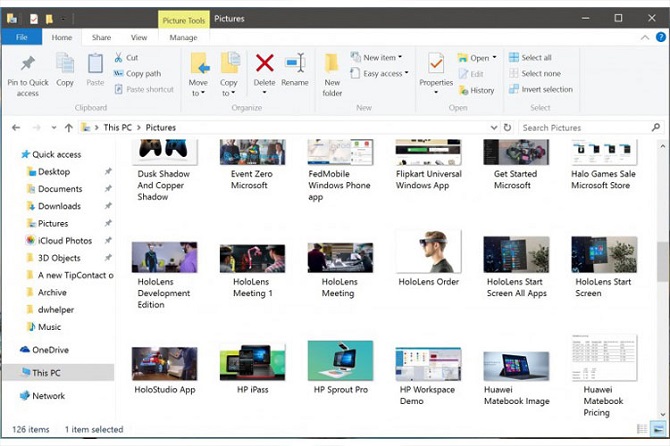Click the new folder icon in title bar
Image resolution: width=670 pixels, height=446 pixels.
(50, 18)
